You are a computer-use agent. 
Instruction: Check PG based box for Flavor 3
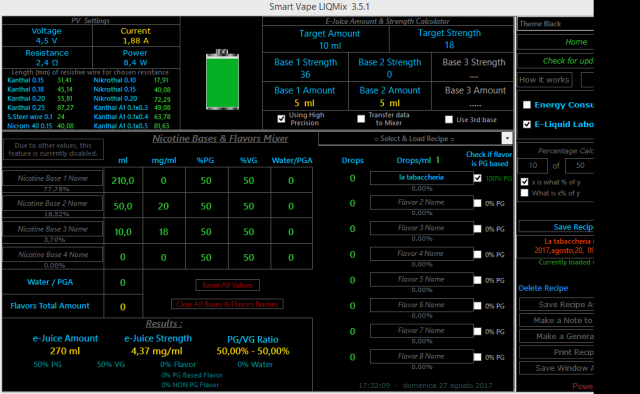[x=478, y=229]
